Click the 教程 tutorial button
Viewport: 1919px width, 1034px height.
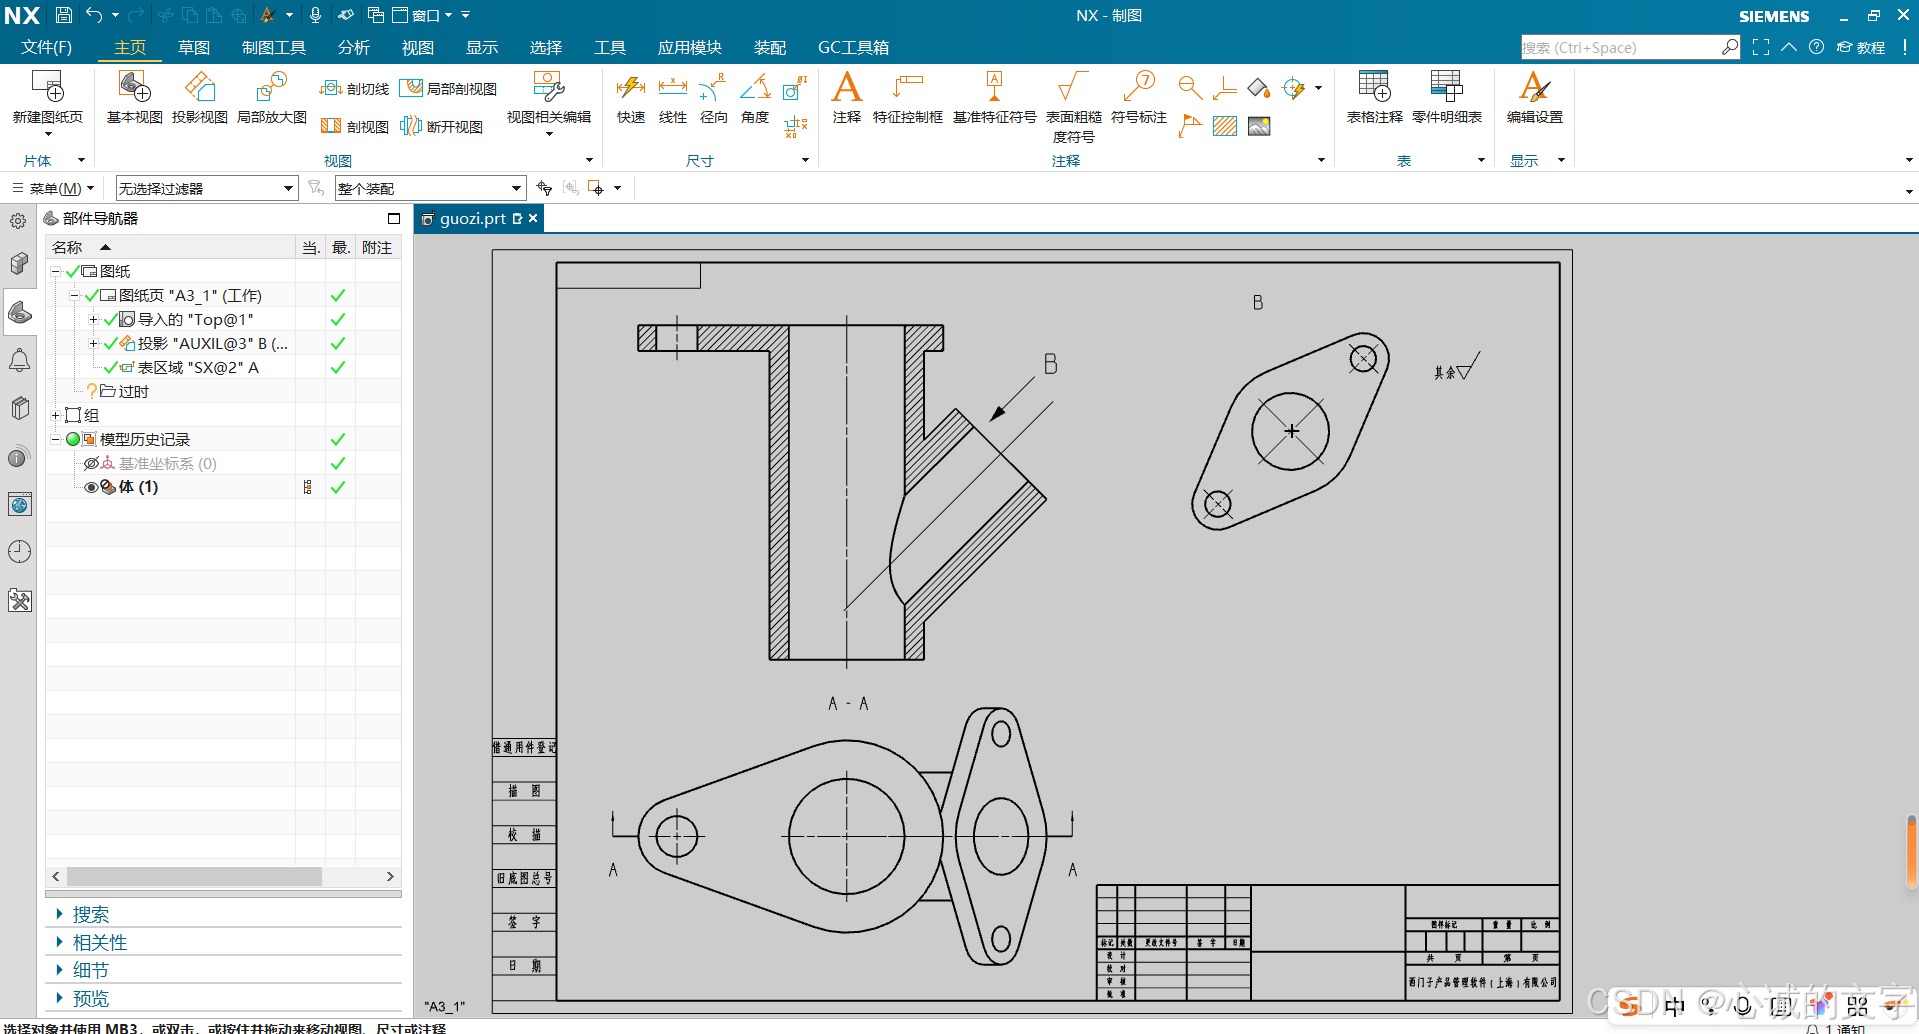pyautogui.click(x=1861, y=47)
